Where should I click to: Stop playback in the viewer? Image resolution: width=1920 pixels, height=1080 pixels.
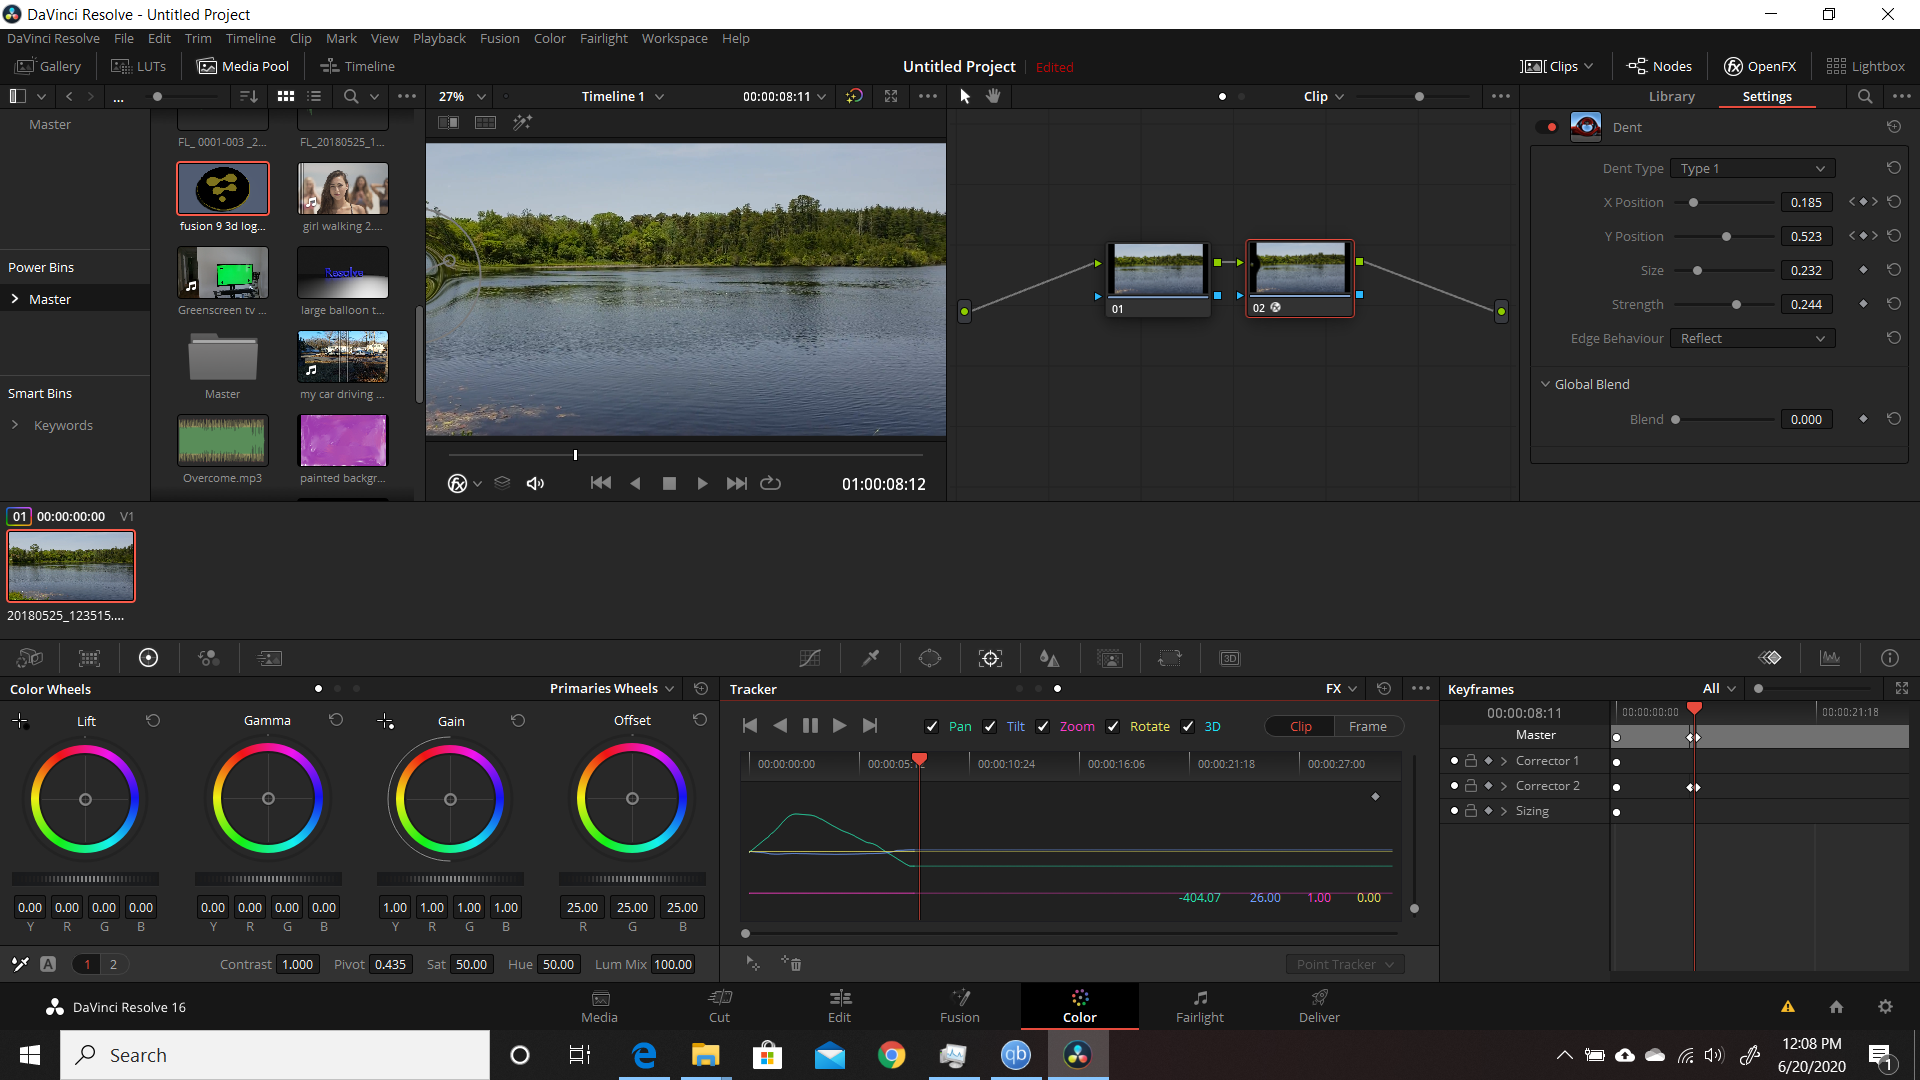[669, 483]
